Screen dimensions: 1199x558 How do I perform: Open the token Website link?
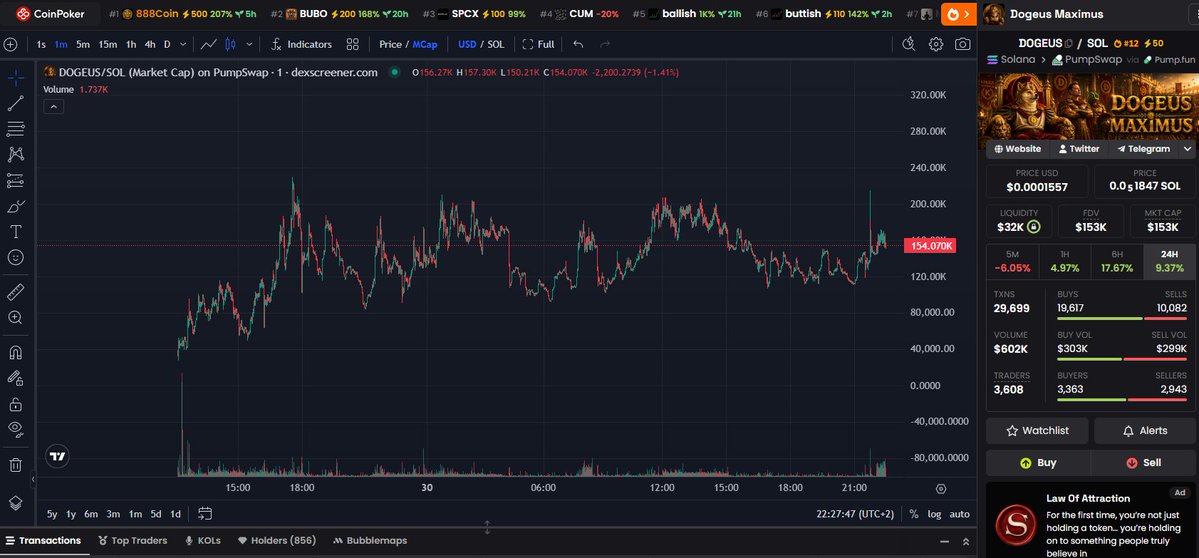[x=1018, y=149]
